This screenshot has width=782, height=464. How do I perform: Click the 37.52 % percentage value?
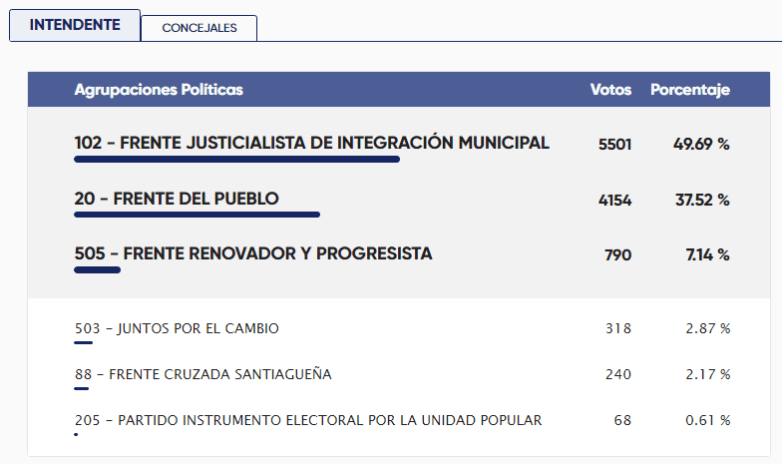(x=702, y=200)
